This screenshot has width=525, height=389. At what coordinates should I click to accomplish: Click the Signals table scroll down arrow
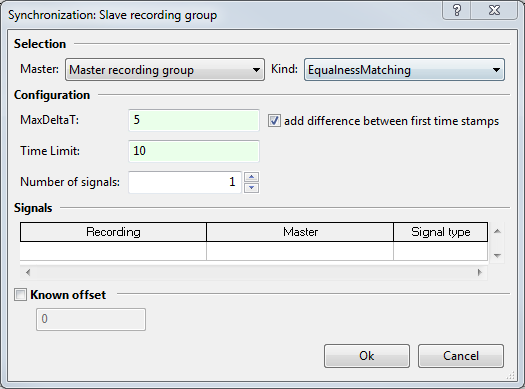[x=497, y=256]
